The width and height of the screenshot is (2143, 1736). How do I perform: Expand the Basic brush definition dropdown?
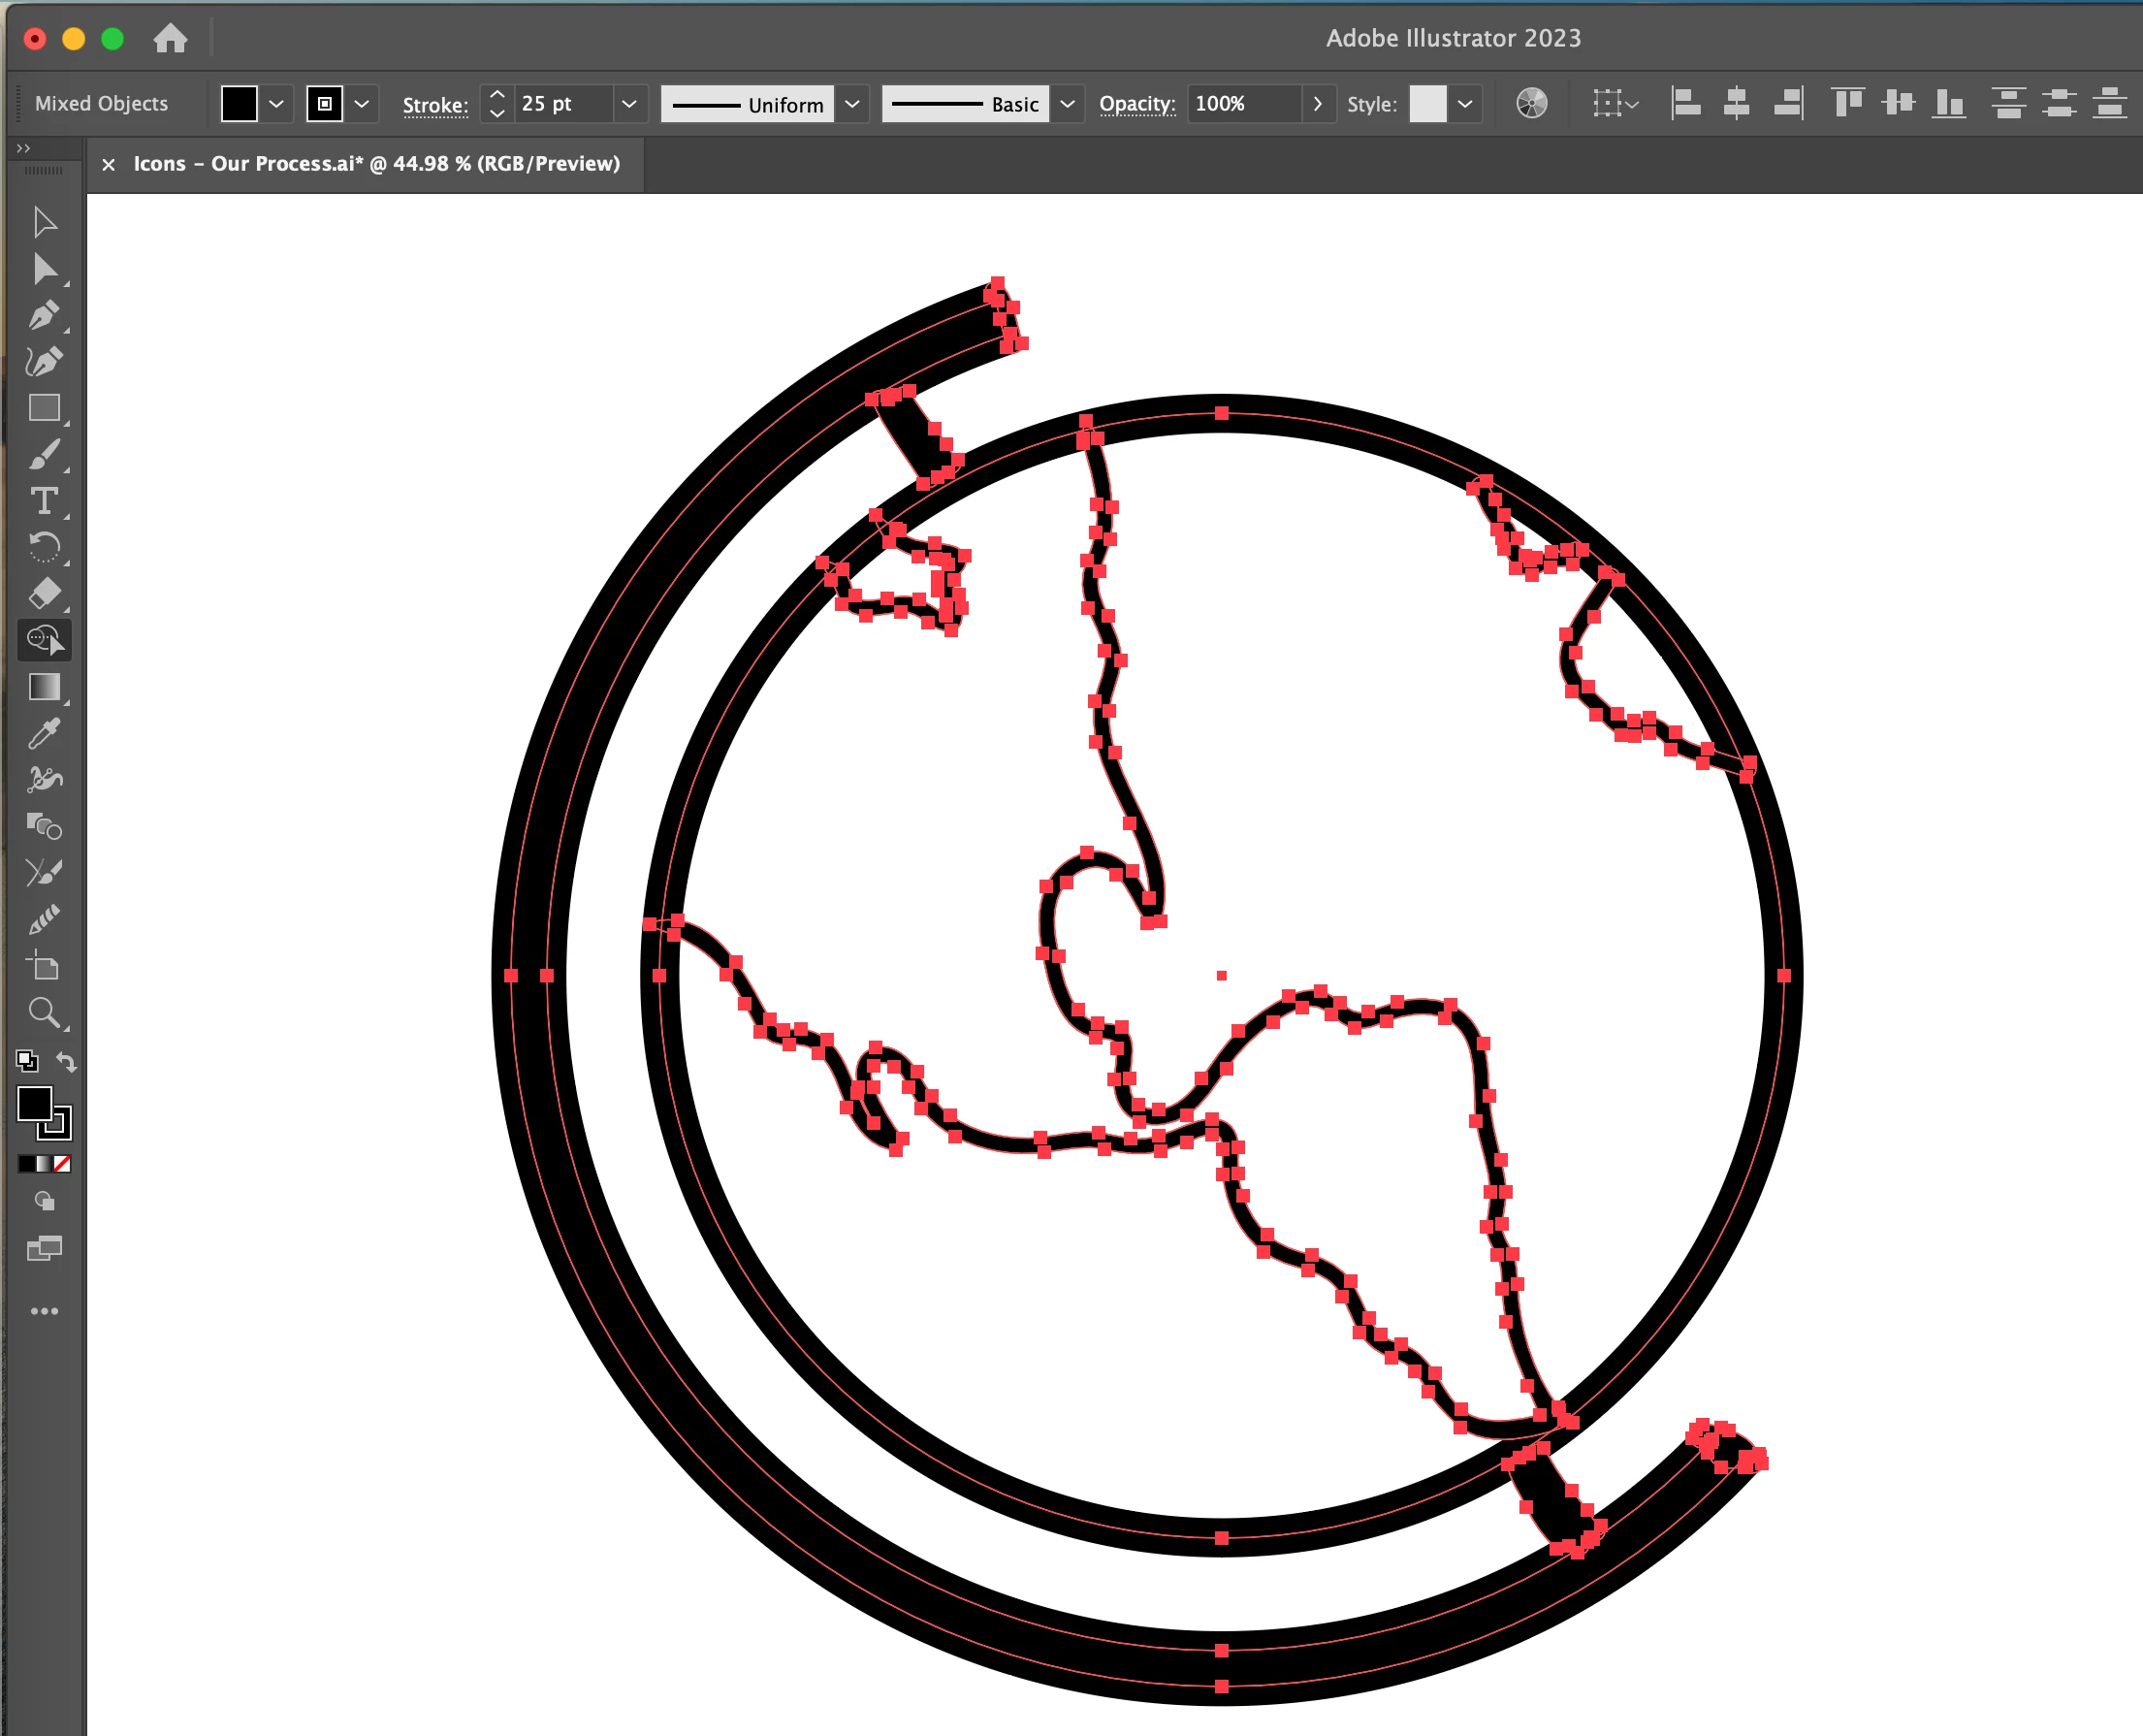point(1067,104)
